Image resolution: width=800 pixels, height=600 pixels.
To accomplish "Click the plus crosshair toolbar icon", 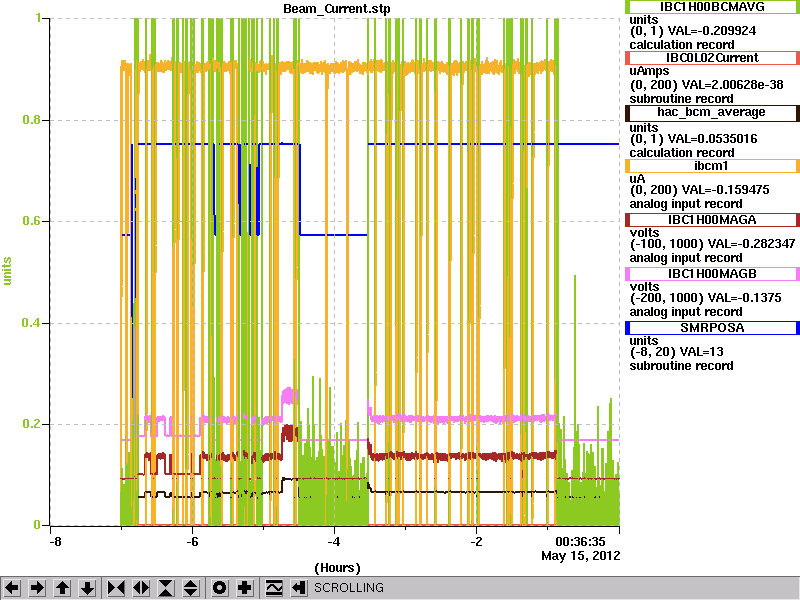I will [244, 588].
